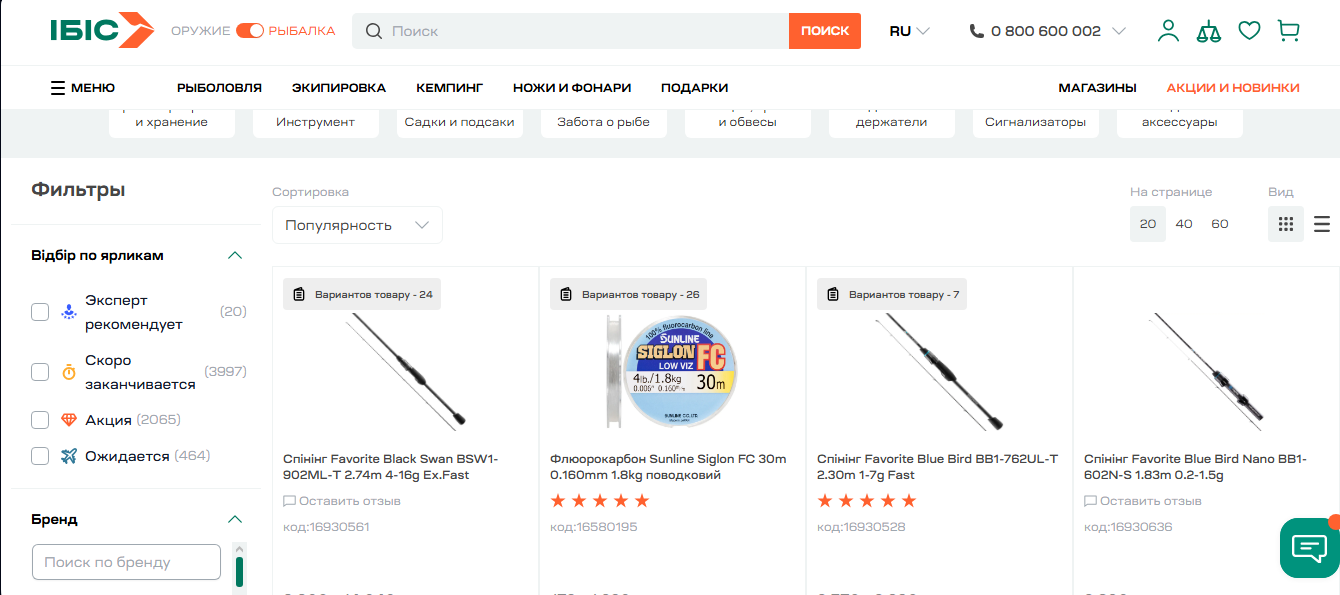Open Спінінг Favorite Black Swan product title
Image resolution: width=1340 pixels, height=595 pixels.
click(391, 467)
